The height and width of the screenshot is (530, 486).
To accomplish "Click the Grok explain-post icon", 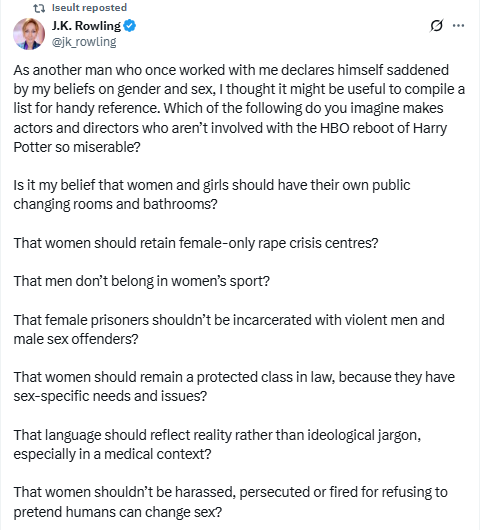I will (x=436, y=26).
